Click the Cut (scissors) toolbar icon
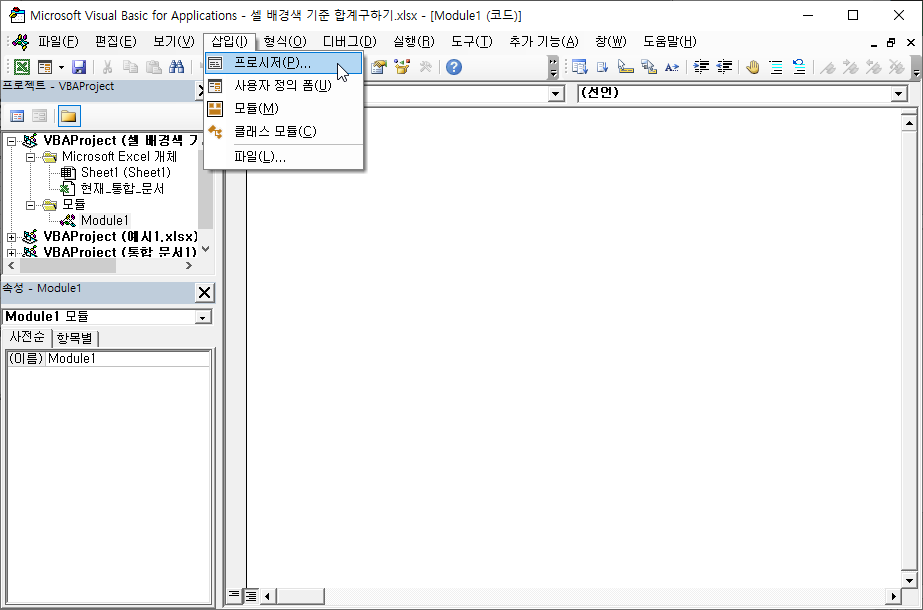923x610 pixels. click(x=108, y=67)
